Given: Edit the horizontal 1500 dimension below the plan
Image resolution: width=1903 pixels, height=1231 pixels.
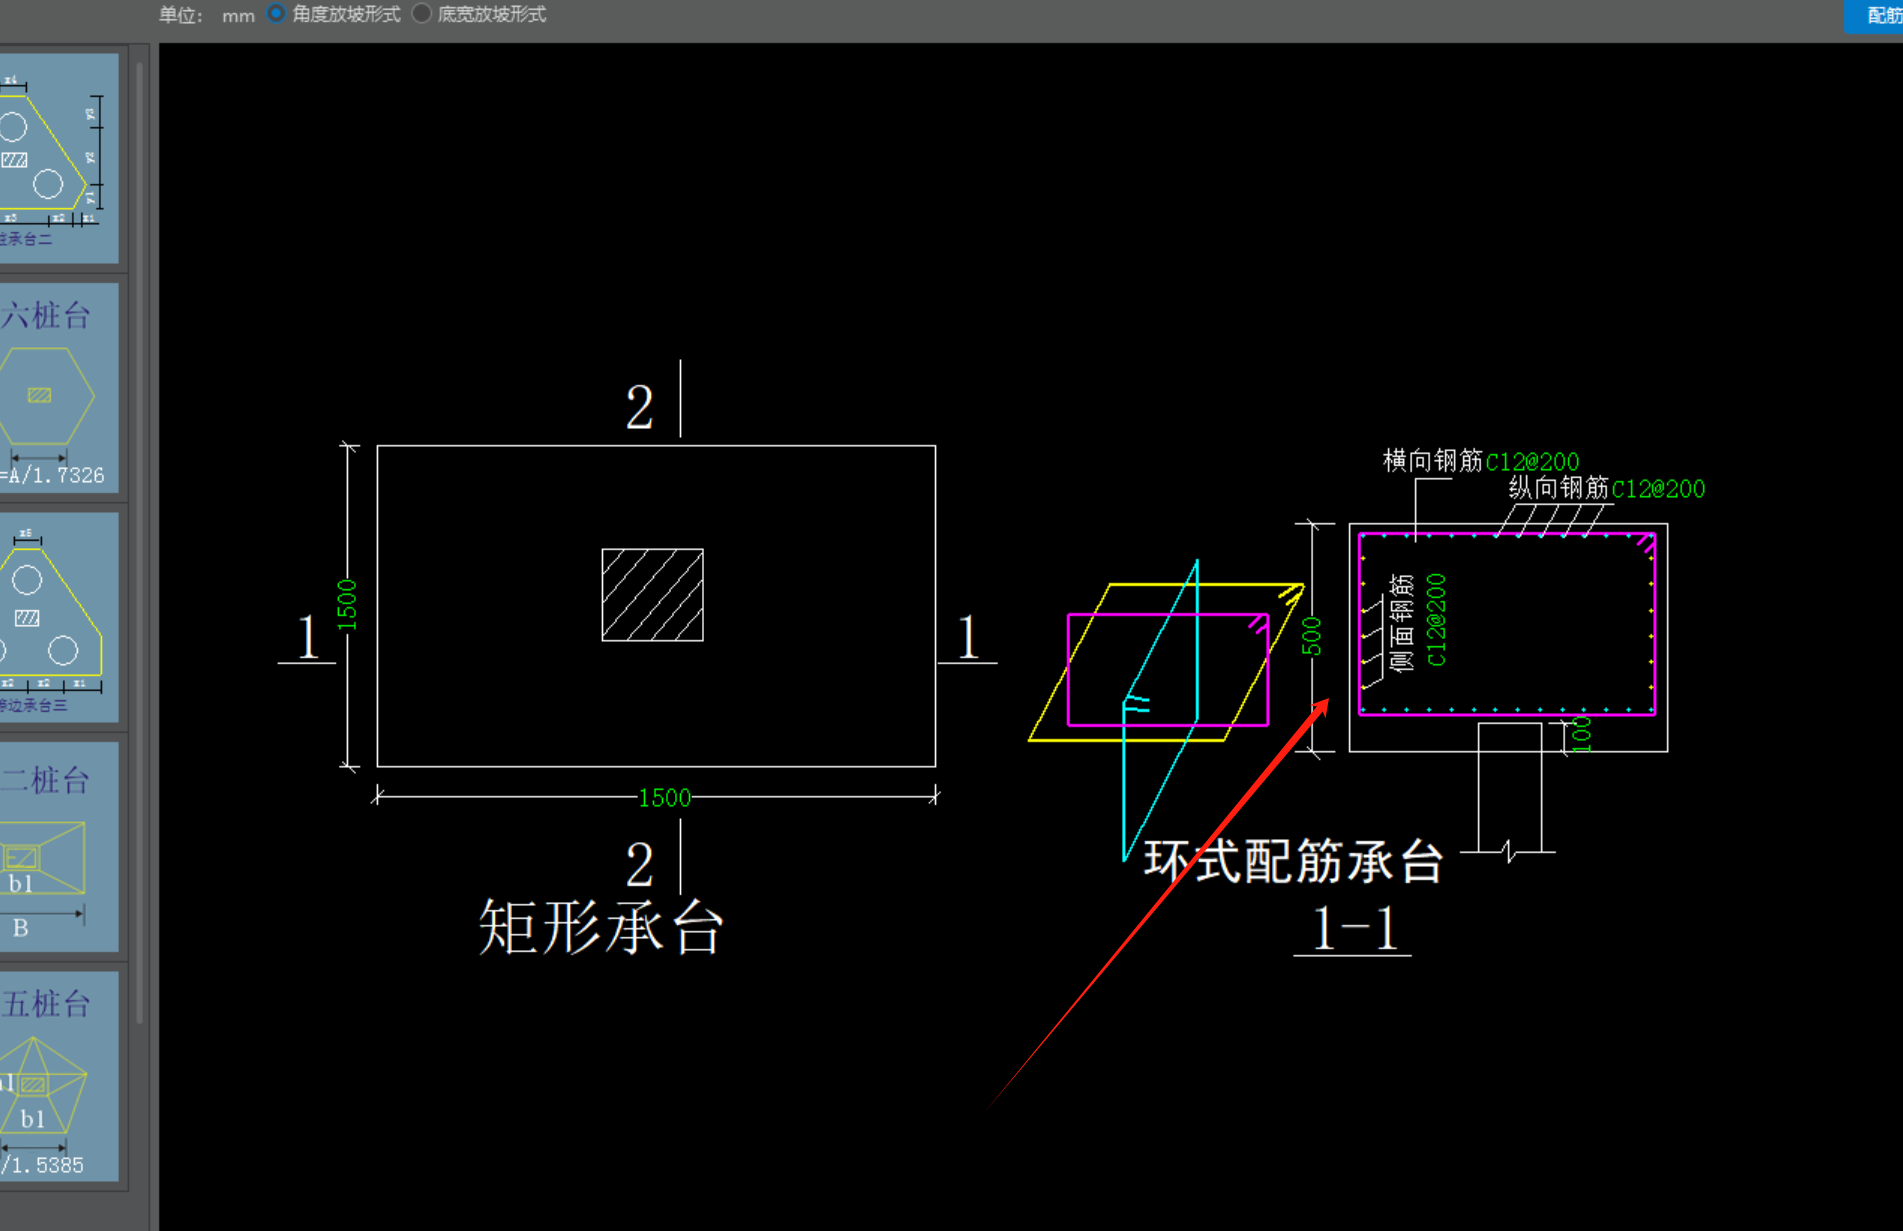Looking at the screenshot, I should (664, 797).
